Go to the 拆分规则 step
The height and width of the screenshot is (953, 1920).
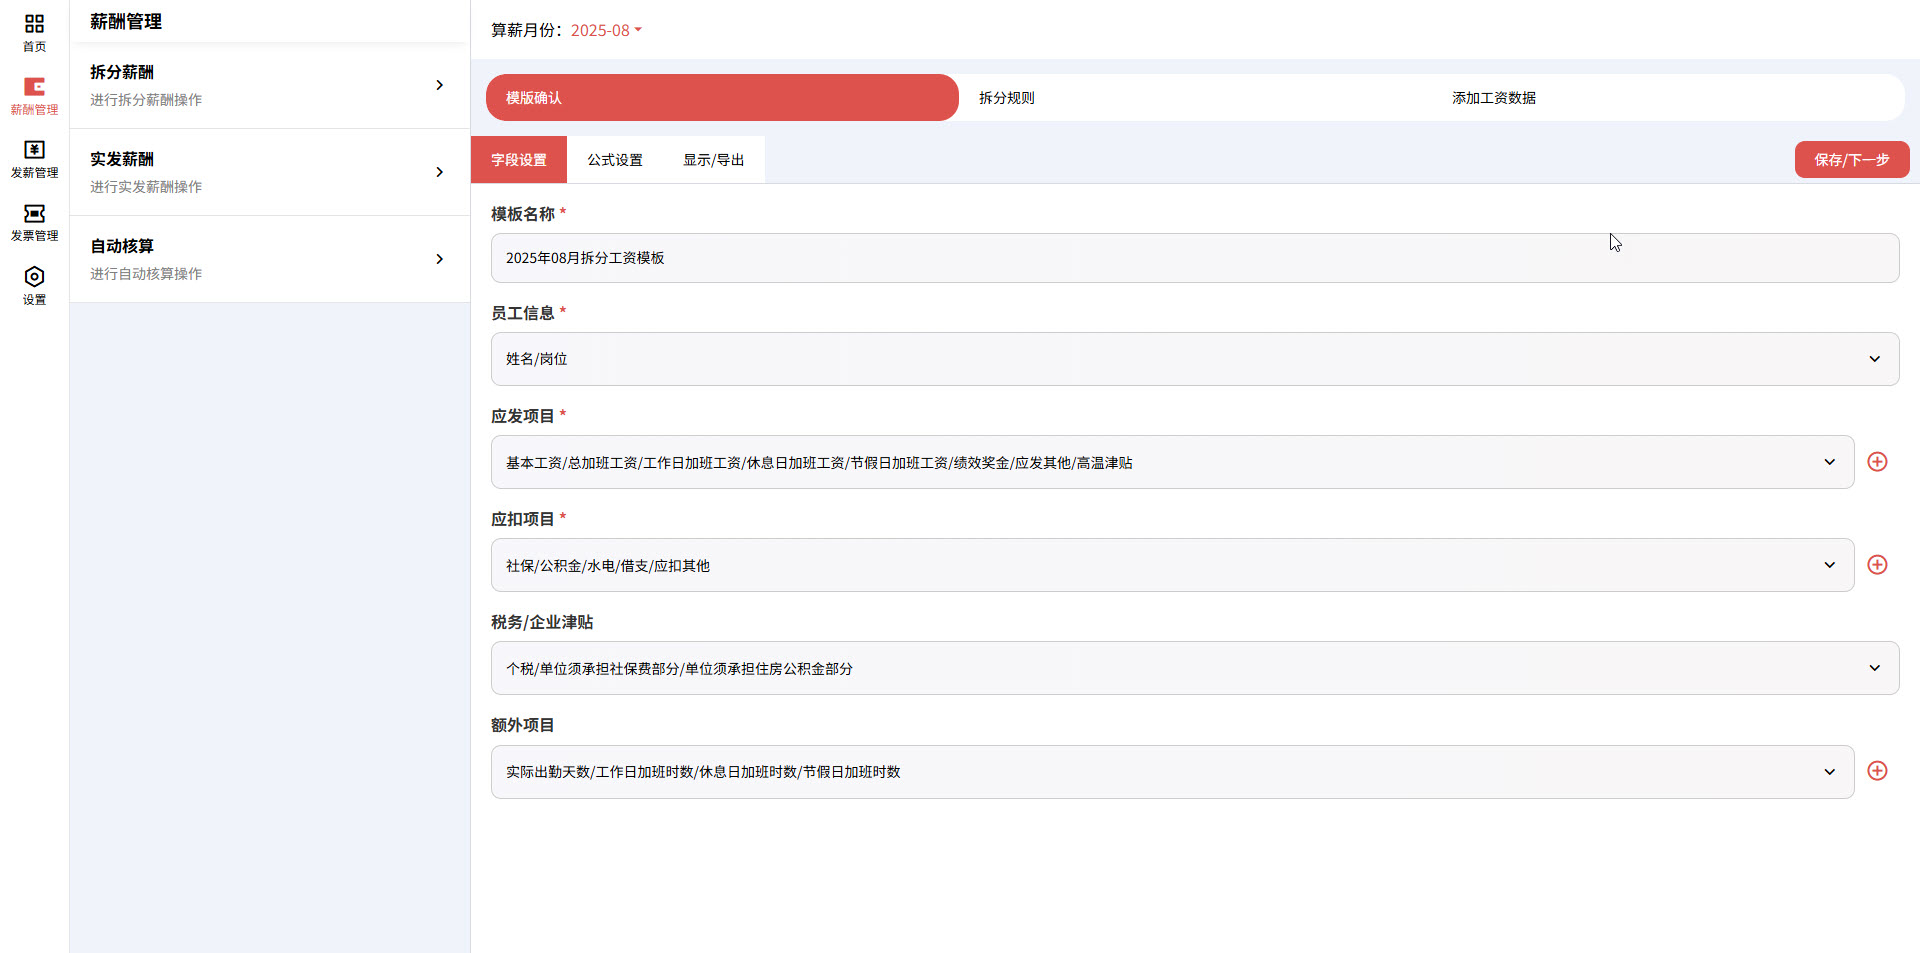point(1006,97)
